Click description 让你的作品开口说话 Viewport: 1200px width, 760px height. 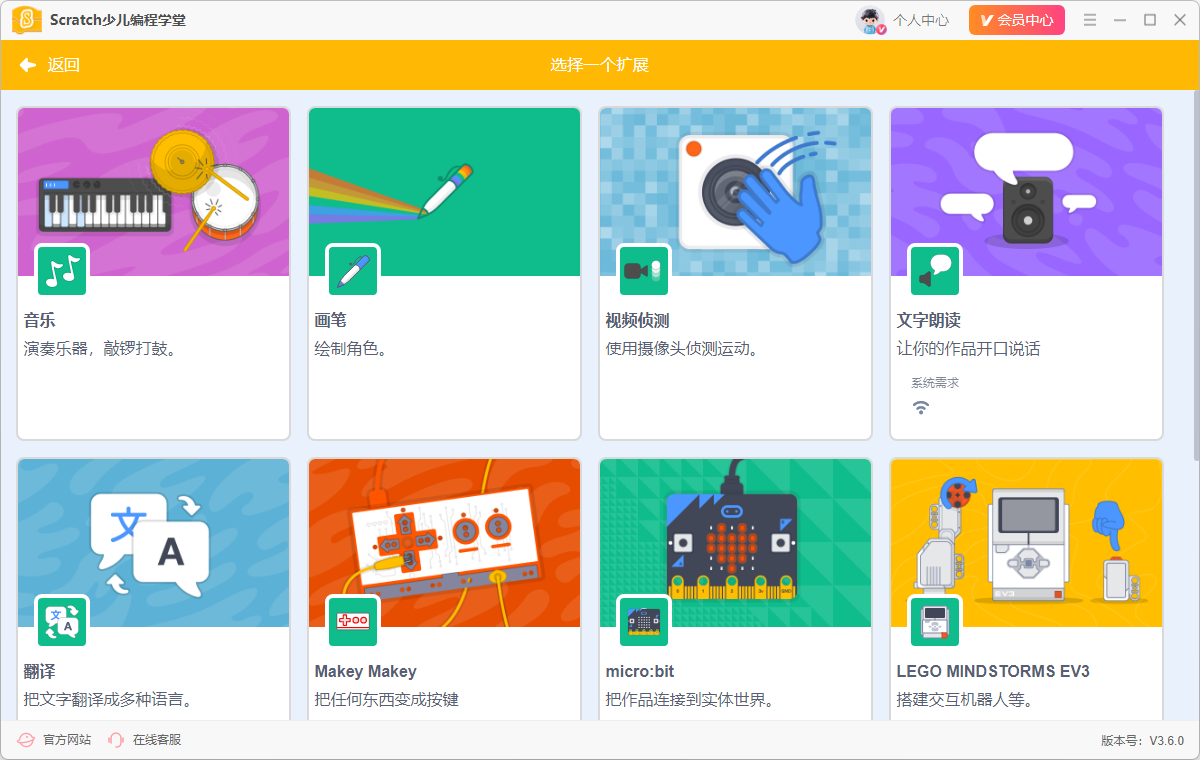tap(969, 349)
